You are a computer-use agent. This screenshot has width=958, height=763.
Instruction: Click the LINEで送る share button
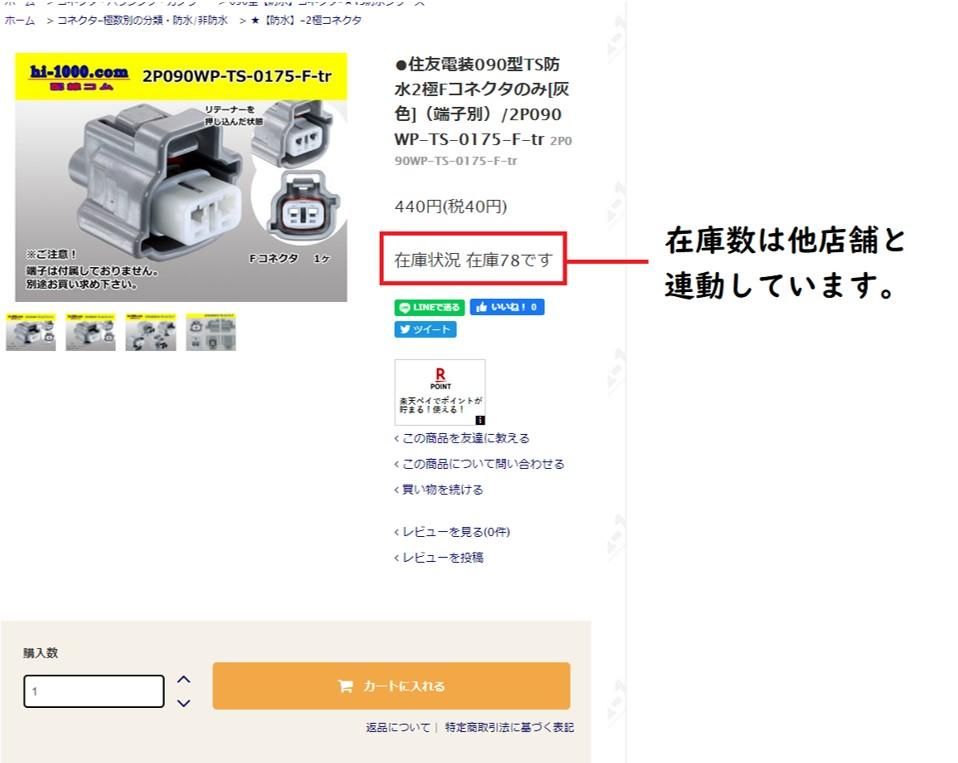pyautogui.click(x=430, y=307)
